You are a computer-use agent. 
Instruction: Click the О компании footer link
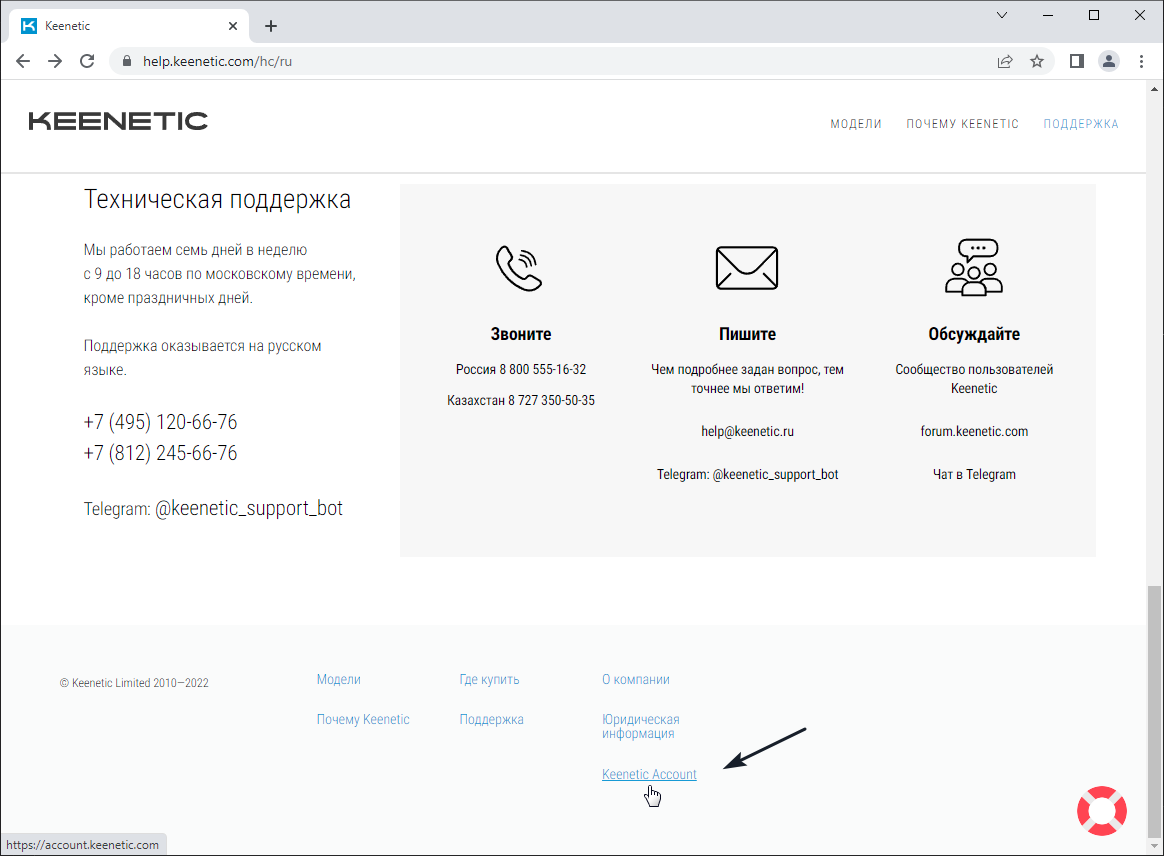pyautogui.click(x=635, y=679)
